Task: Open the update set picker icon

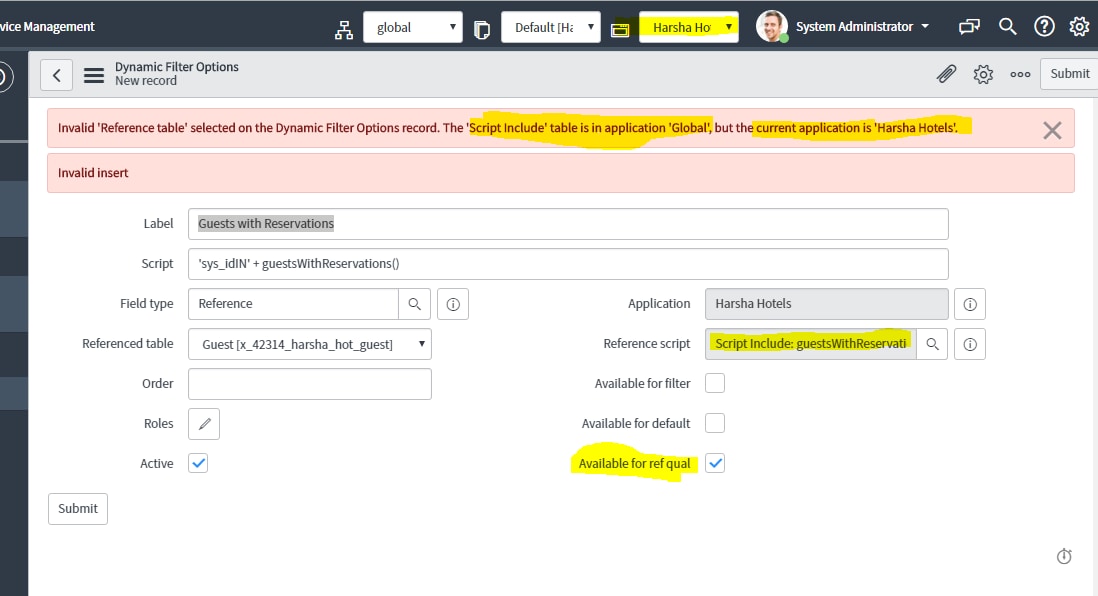Action: [482, 29]
